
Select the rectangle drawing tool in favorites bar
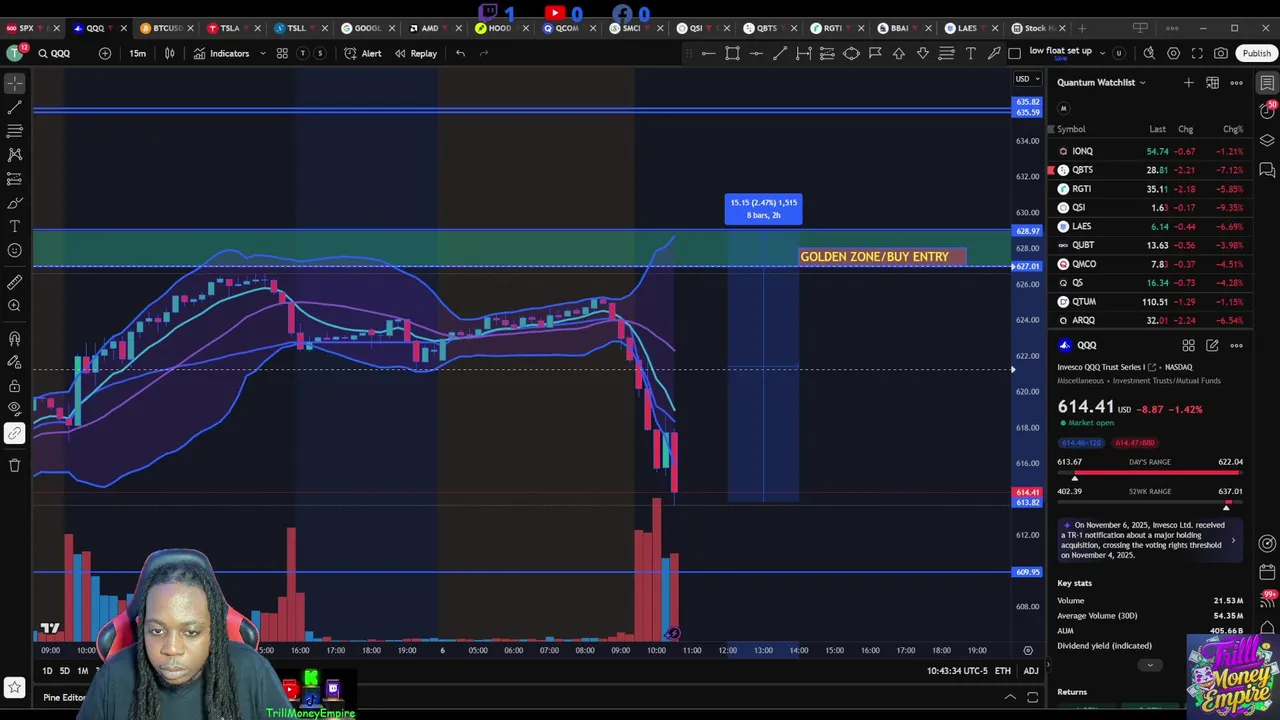click(x=732, y=53)
